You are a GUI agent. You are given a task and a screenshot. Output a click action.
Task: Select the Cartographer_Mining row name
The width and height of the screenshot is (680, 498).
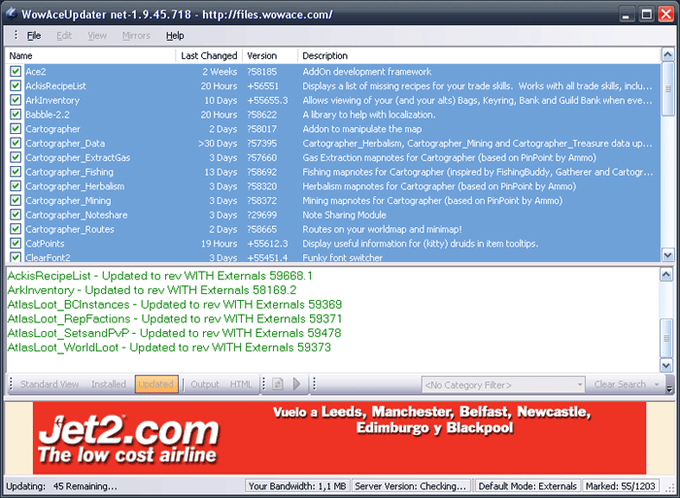click(x=68, y=200)
